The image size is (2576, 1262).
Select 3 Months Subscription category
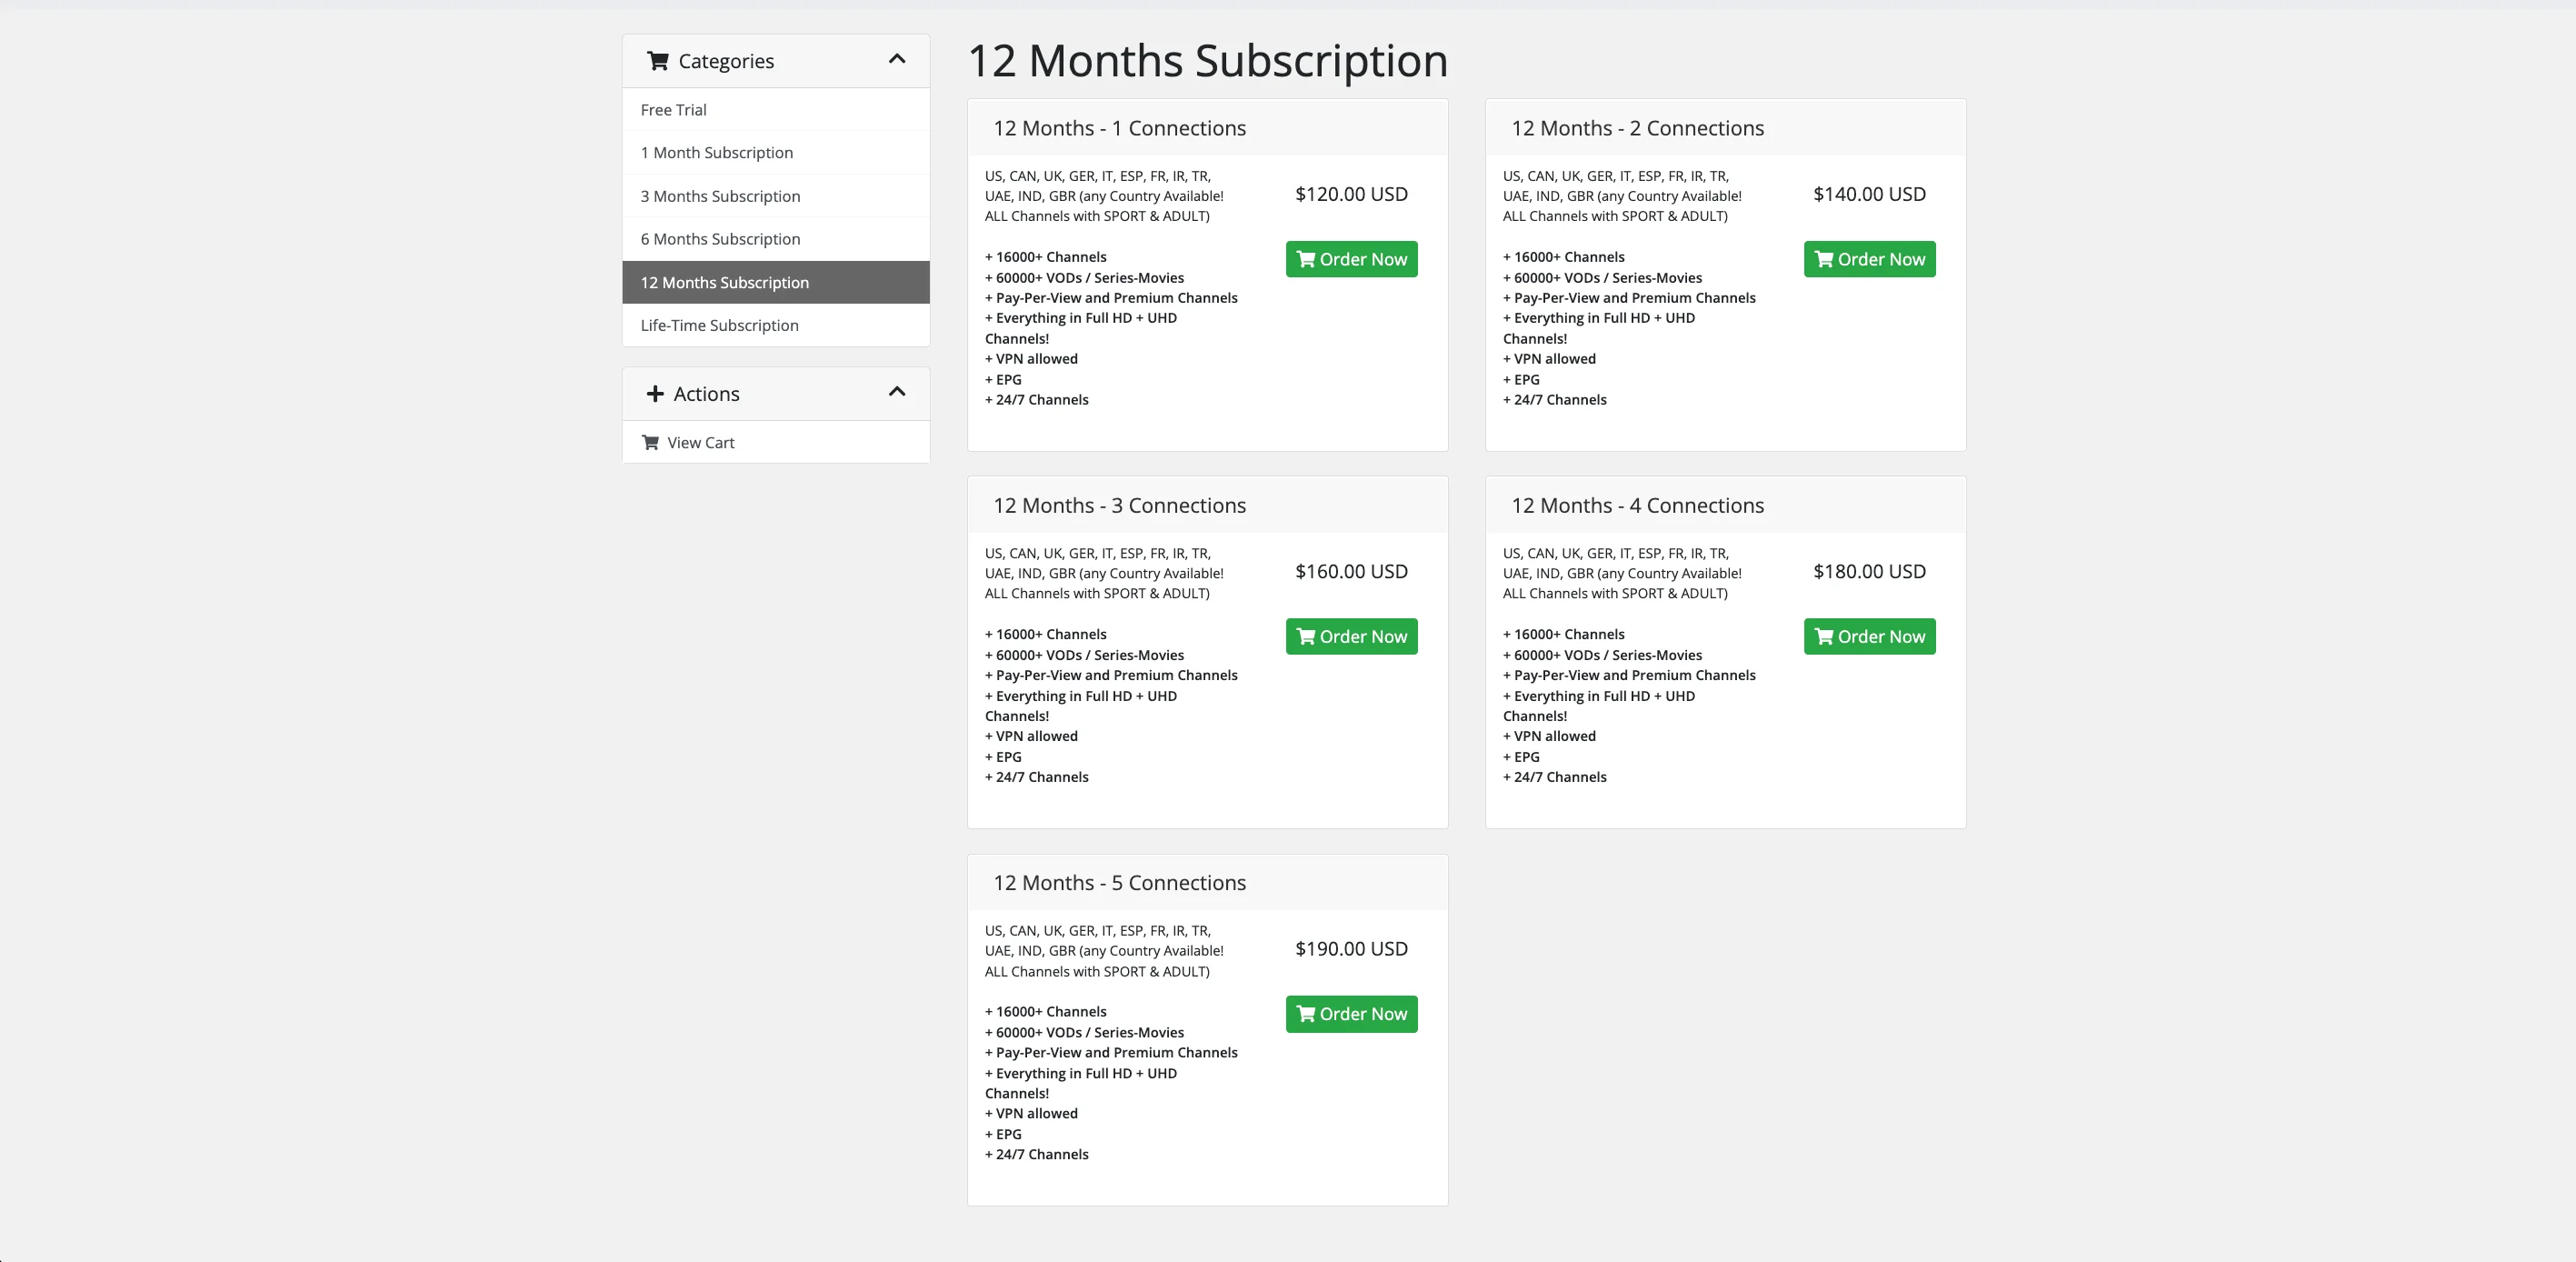pyautogui.click(x=720, y=196)
